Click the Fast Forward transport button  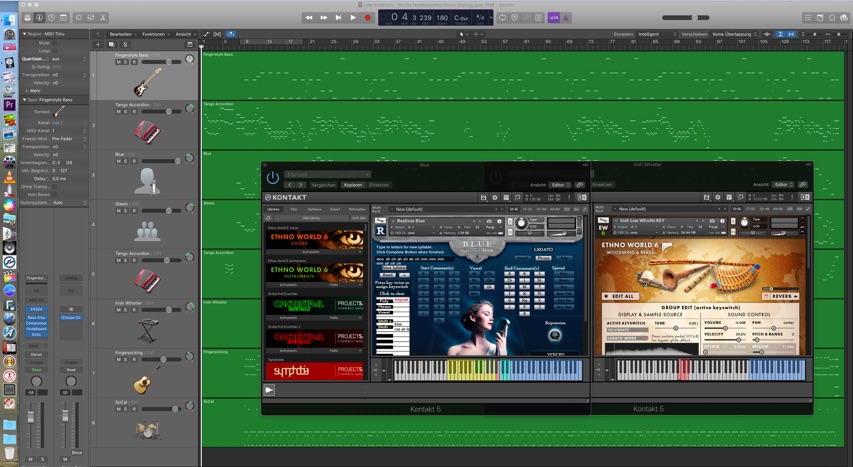point(324,17)
